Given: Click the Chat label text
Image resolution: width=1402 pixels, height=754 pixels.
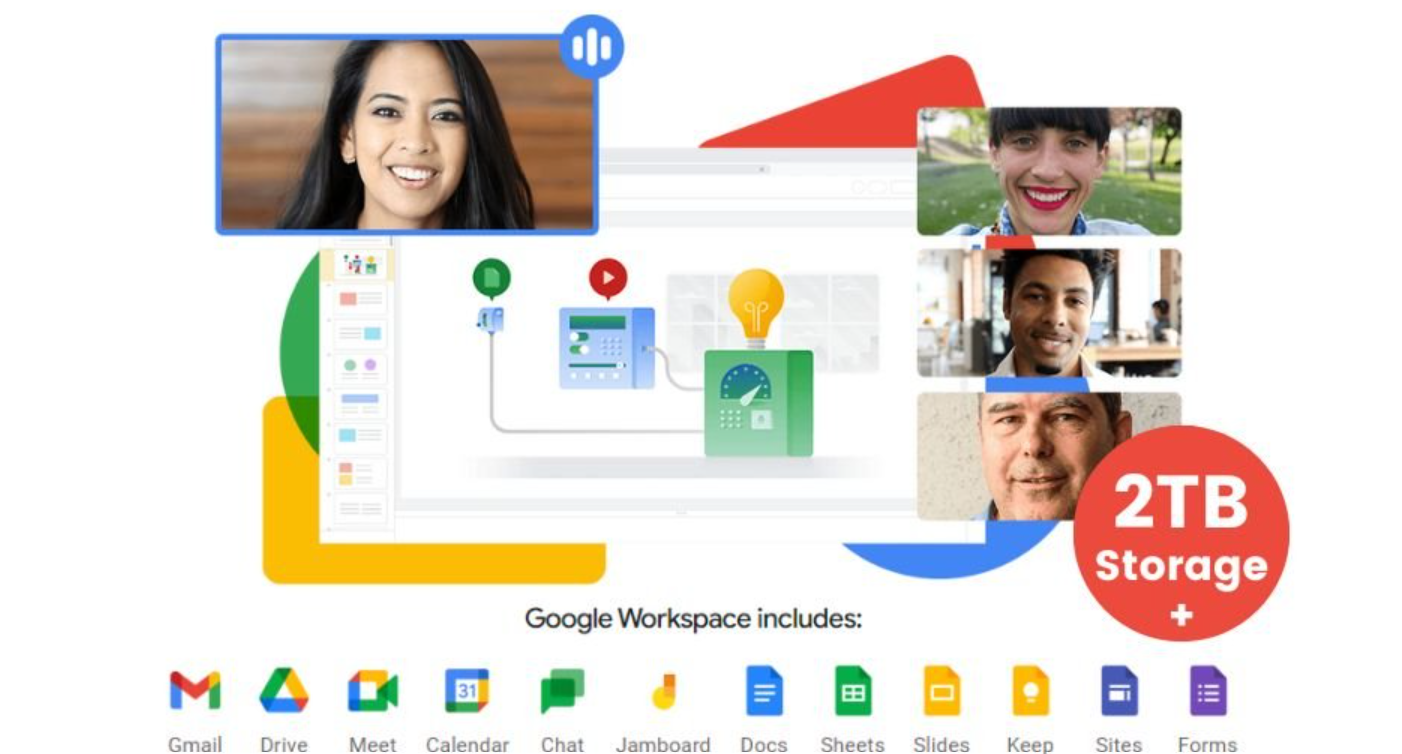Looking at the screenshot, I should 562,744.
